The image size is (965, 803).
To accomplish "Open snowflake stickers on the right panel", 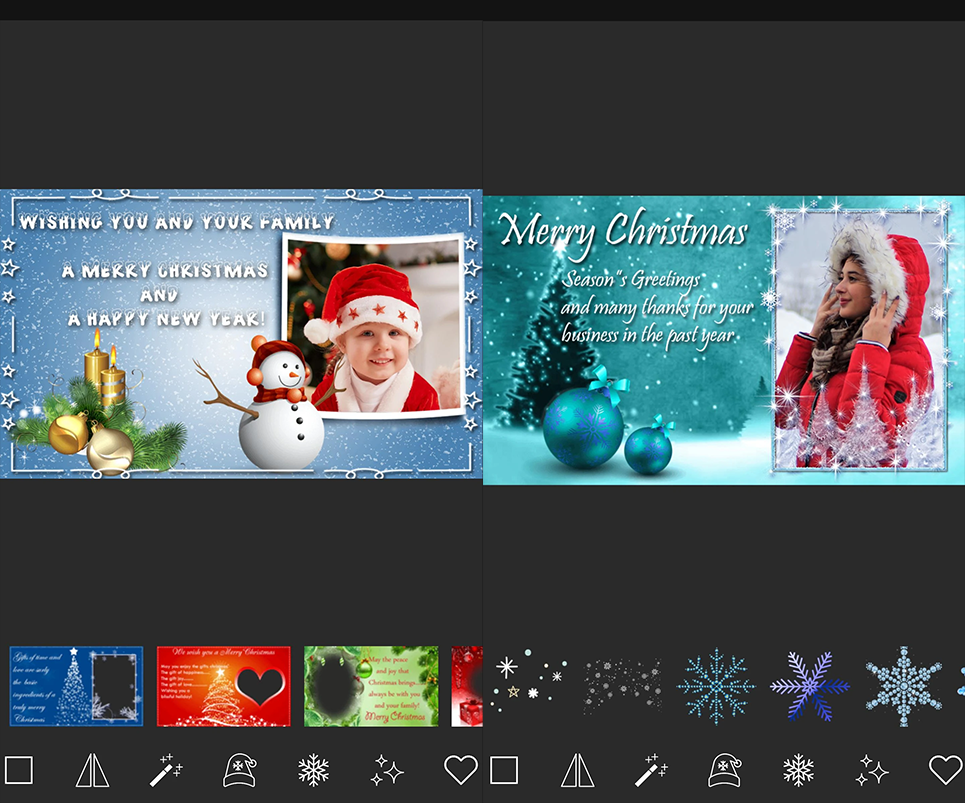I will click(798, 769).
